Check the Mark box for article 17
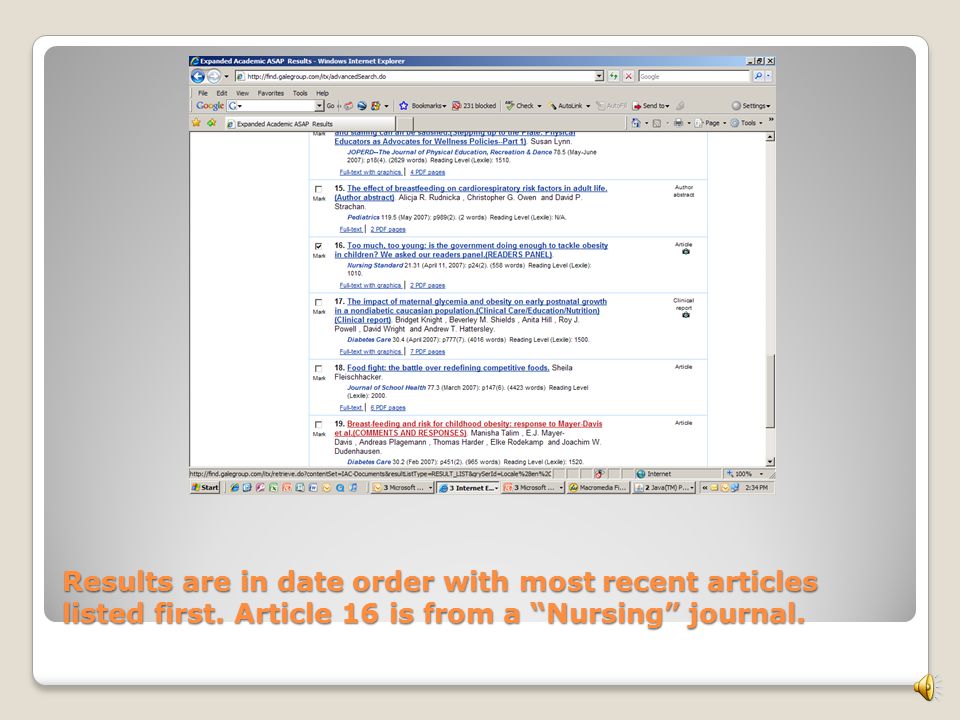960x720 pixels. click(x=318, y=303)
